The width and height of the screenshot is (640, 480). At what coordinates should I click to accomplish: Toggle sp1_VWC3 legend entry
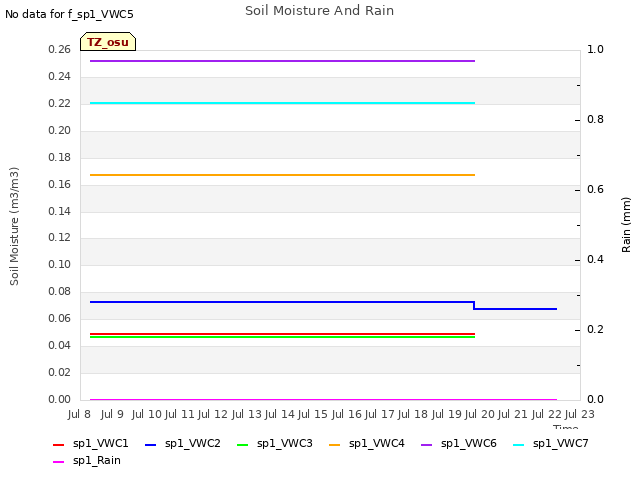tap(274, 444)
